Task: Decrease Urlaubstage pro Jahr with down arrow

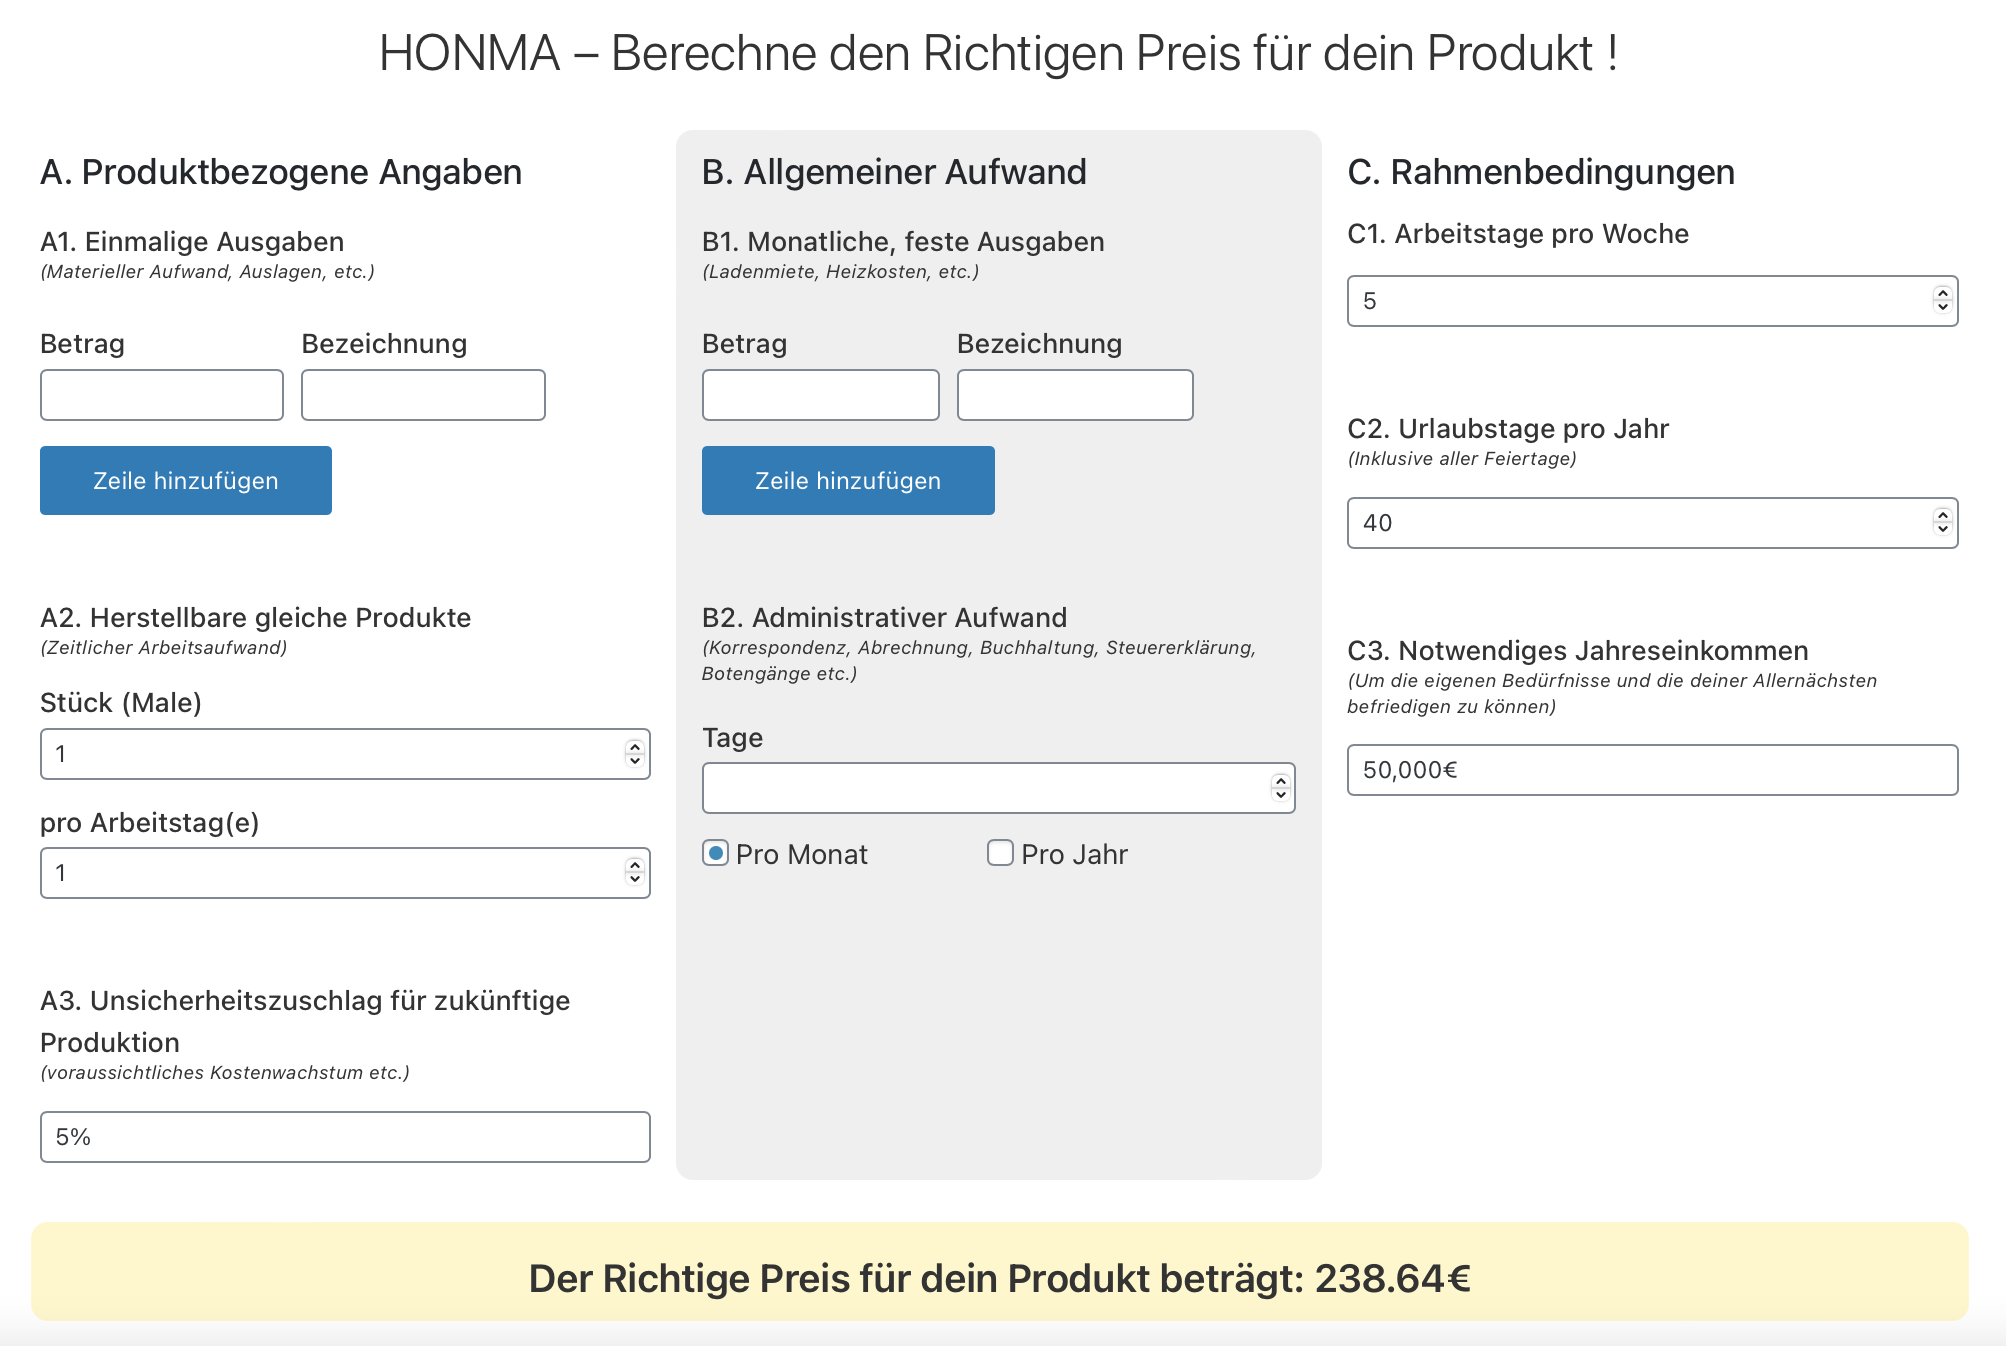Action: [x=1942, y=529]
